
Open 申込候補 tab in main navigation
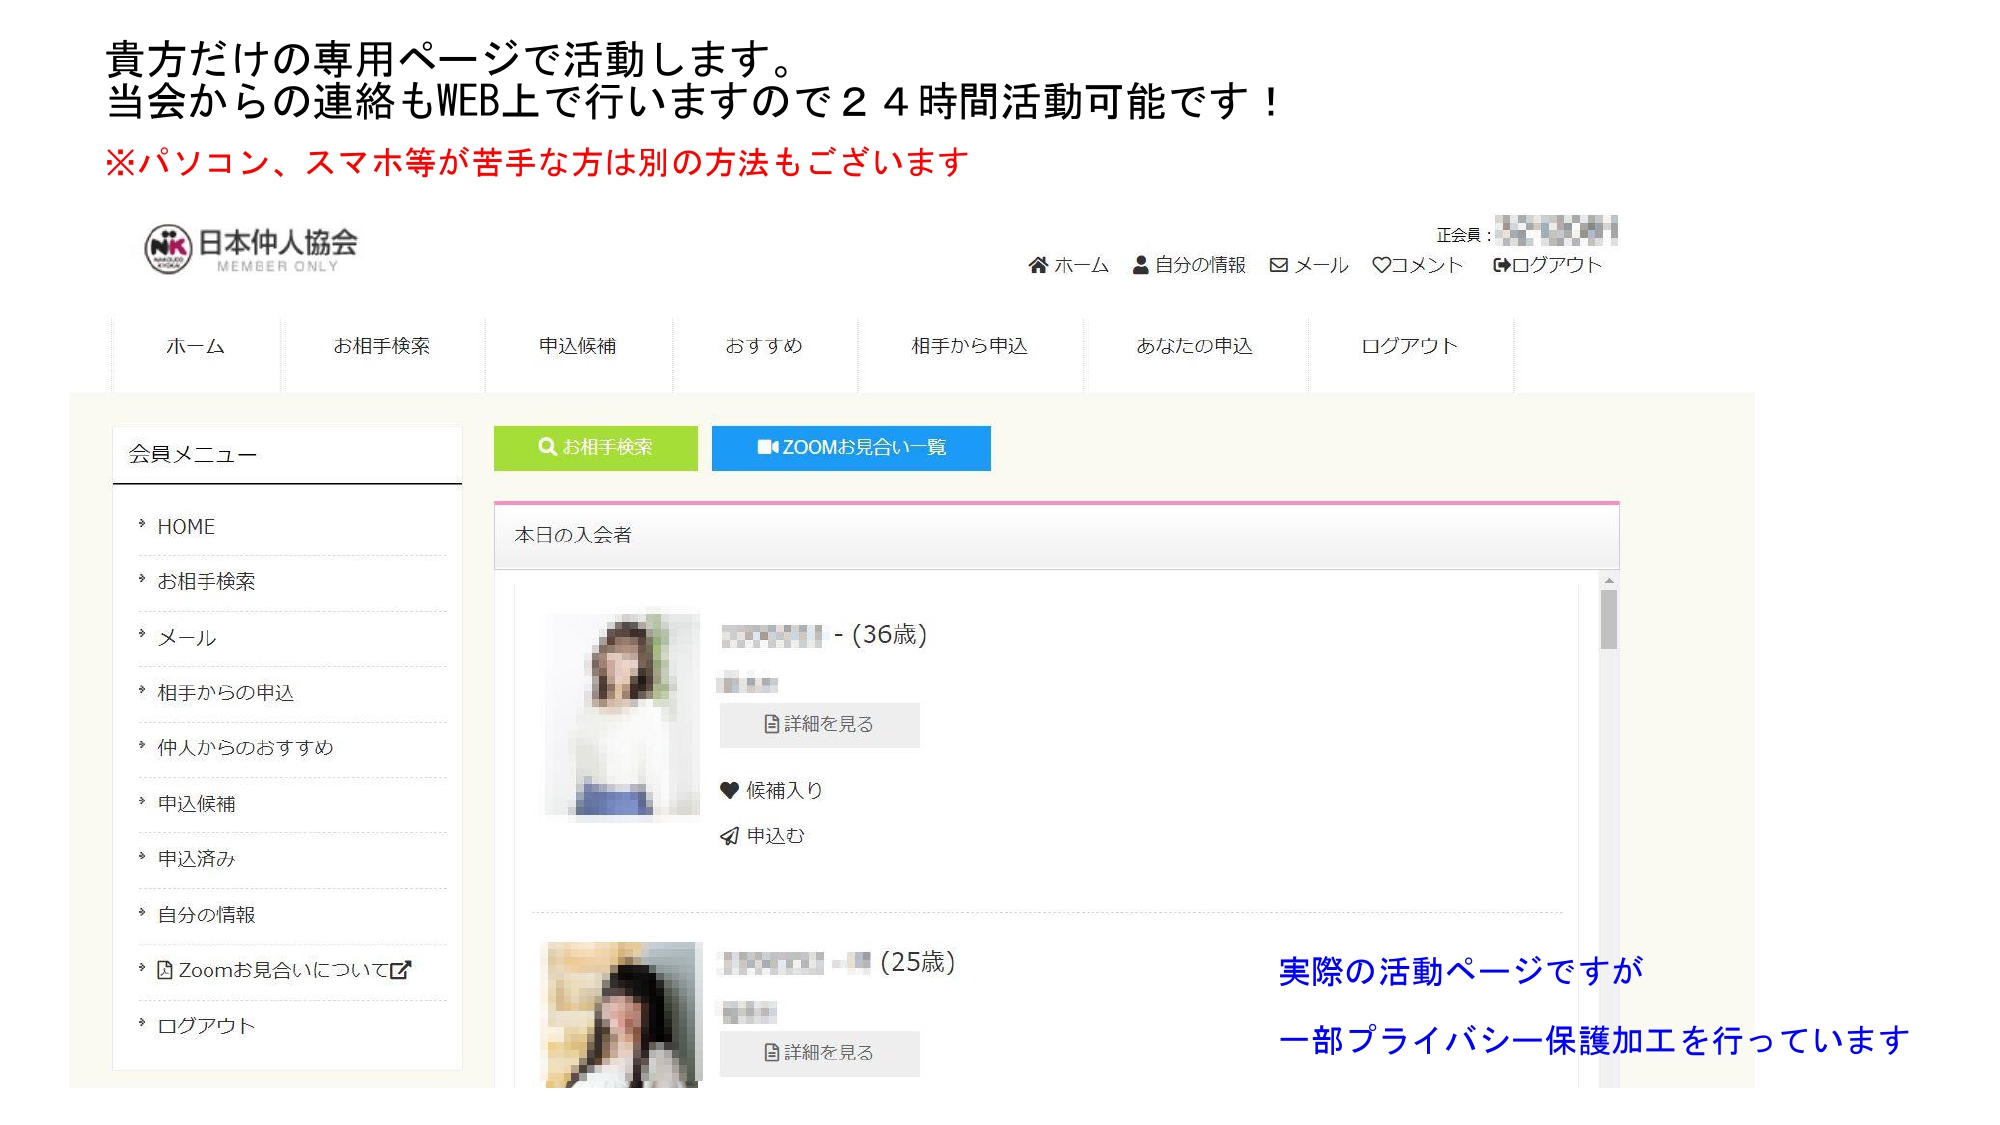point(578,346)
